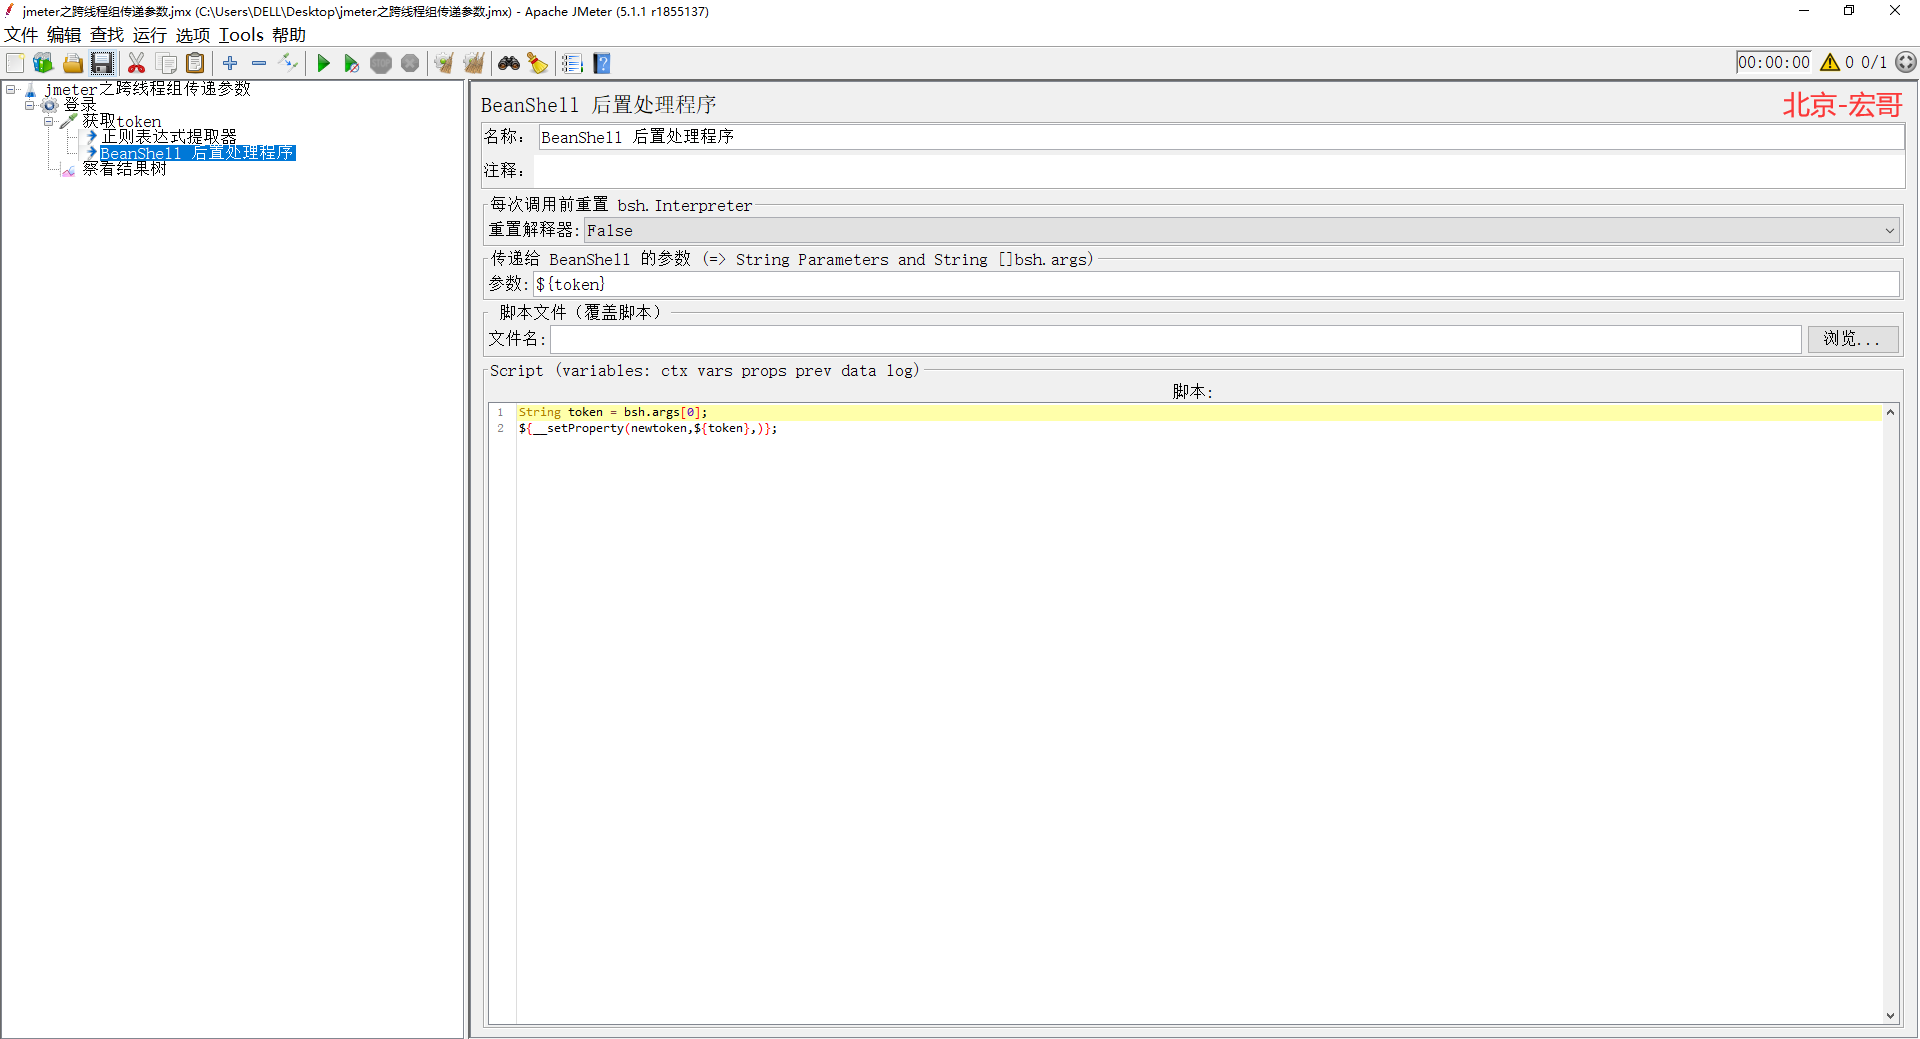
Task: Click script scrollbar up arrow
Action: (1890, 412)
